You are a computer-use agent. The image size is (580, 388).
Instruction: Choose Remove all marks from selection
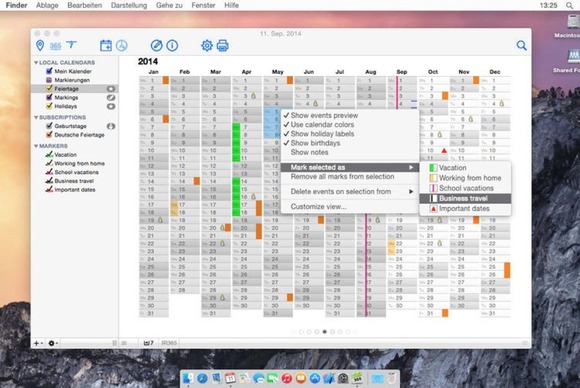[350, 177]
